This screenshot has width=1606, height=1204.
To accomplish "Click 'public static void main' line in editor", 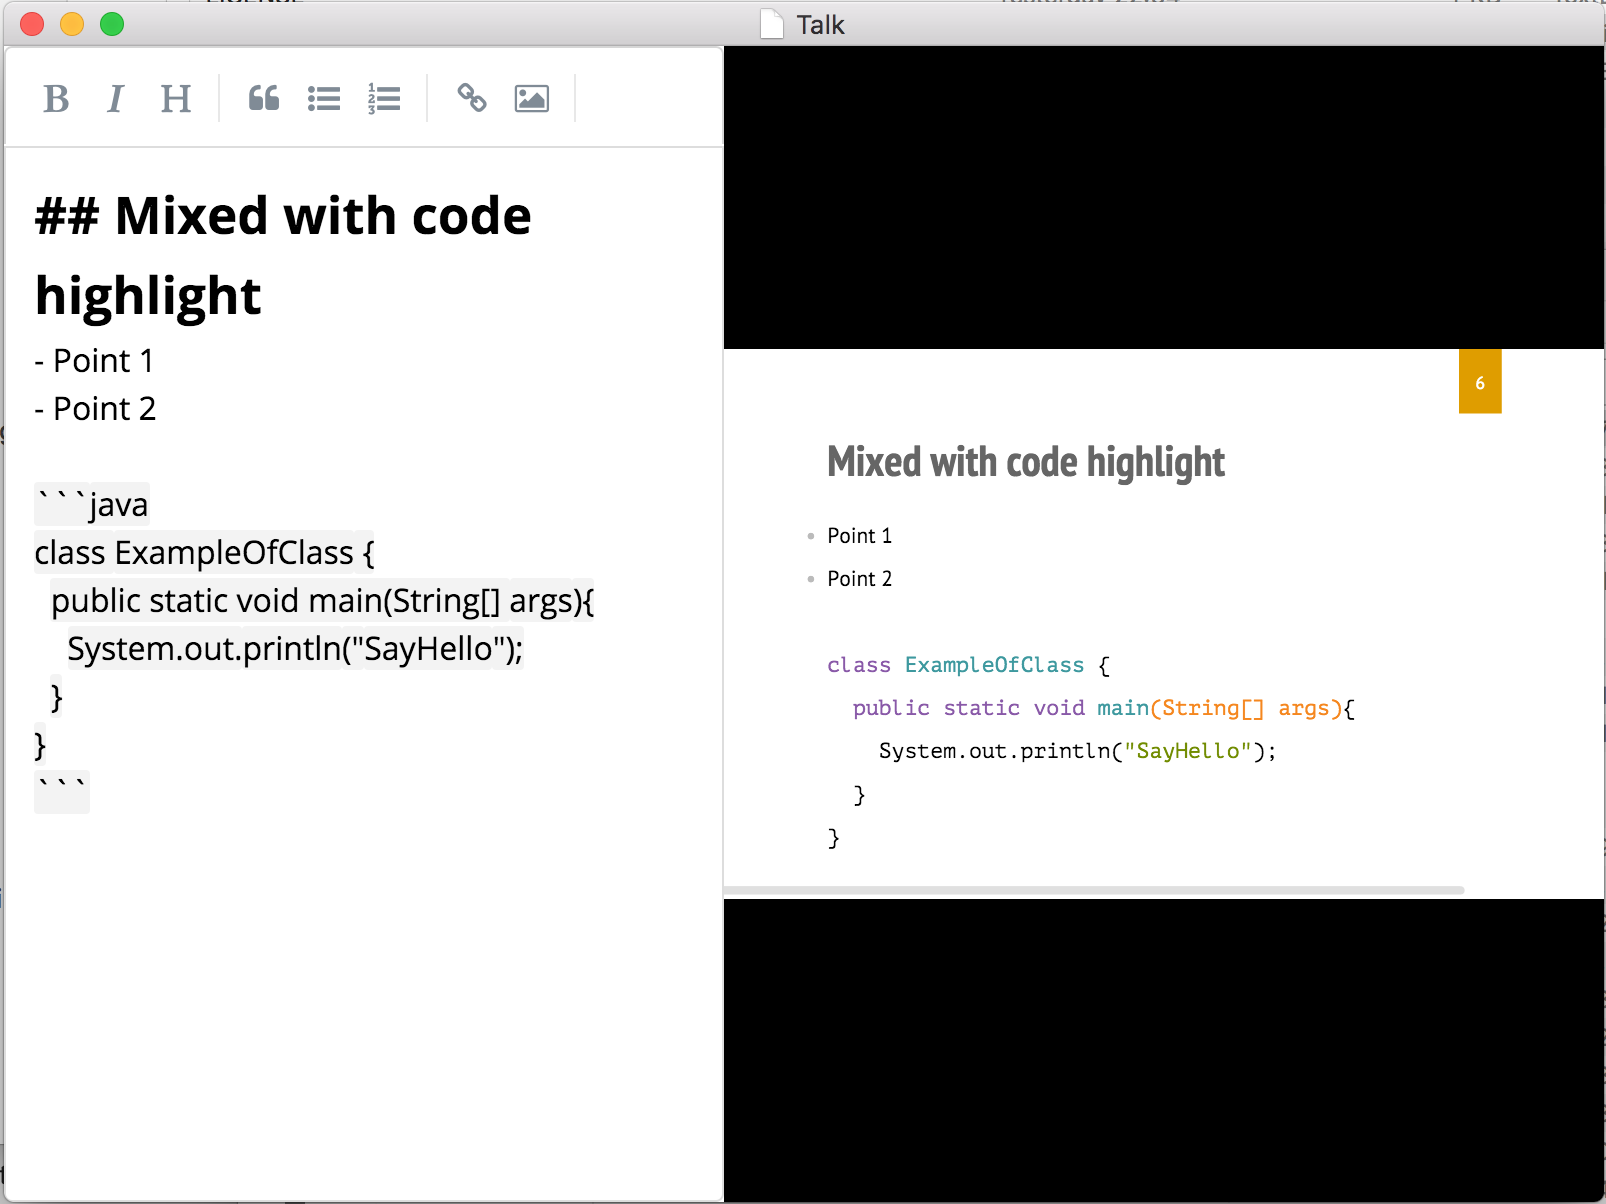I will 322,600.
